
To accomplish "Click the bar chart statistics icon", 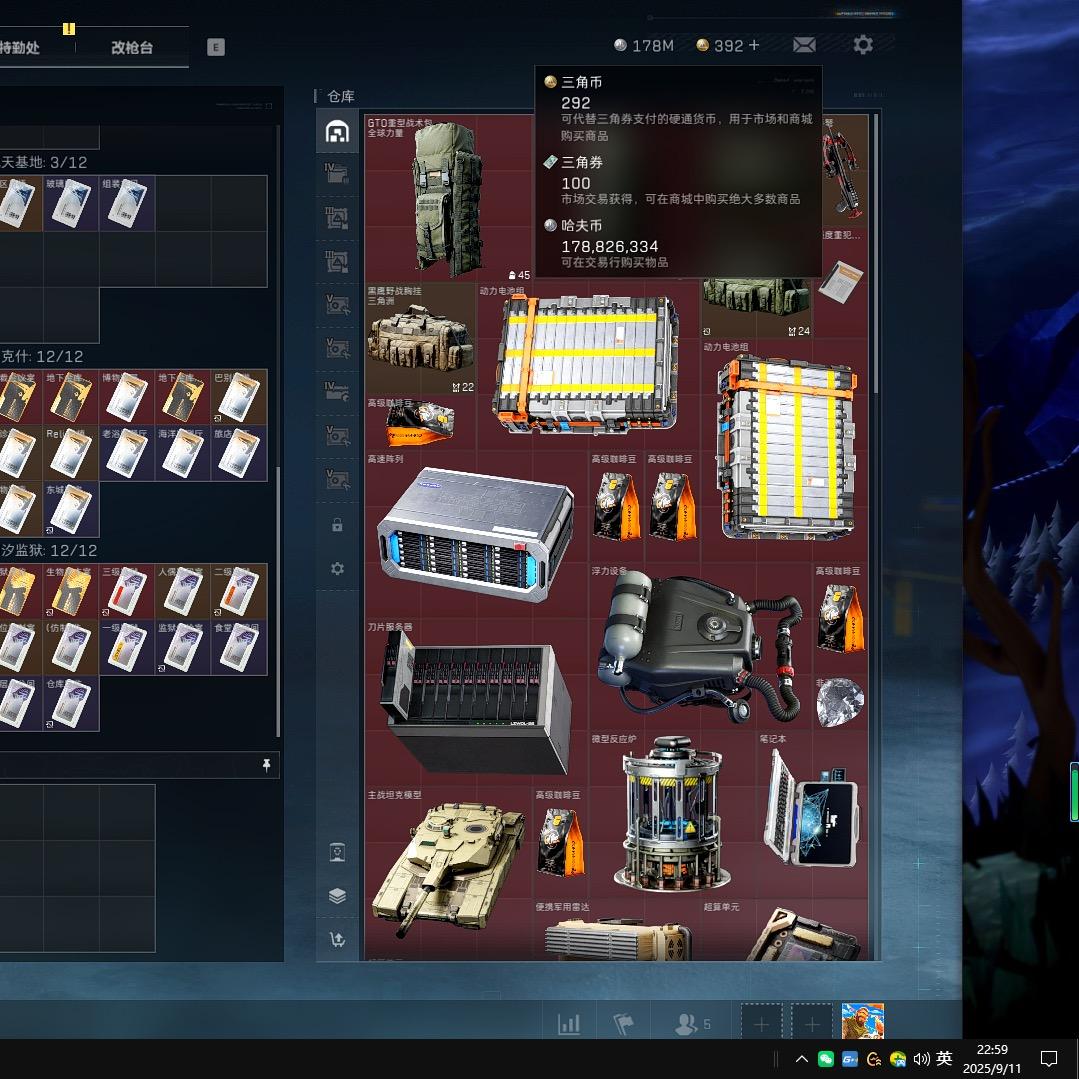I will [569, 1024].
